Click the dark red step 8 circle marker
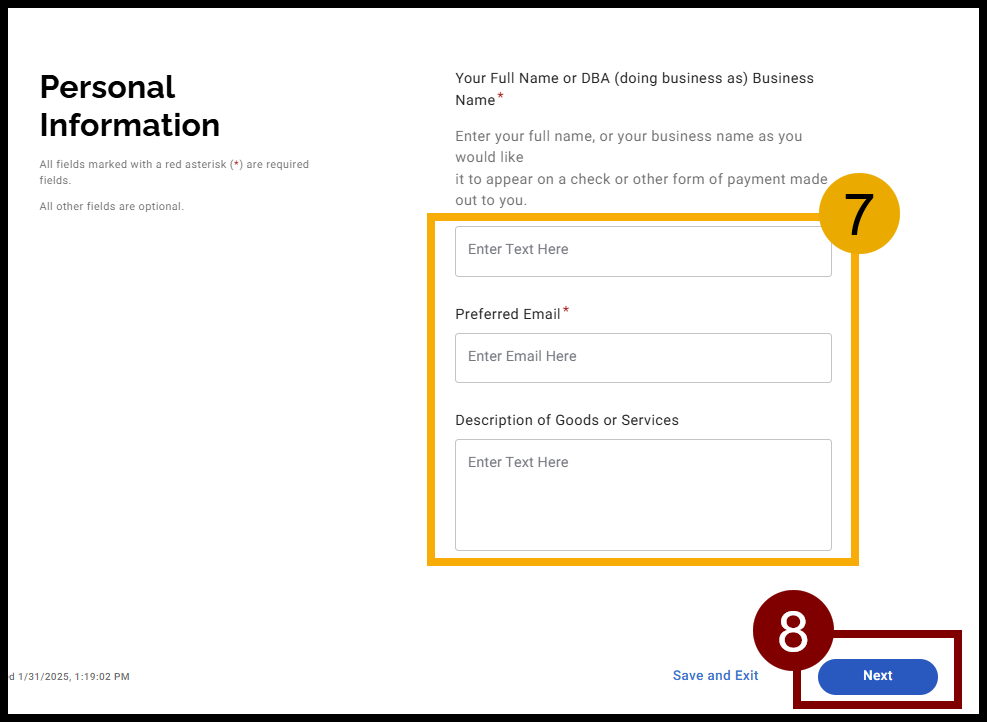 (793, 630)
